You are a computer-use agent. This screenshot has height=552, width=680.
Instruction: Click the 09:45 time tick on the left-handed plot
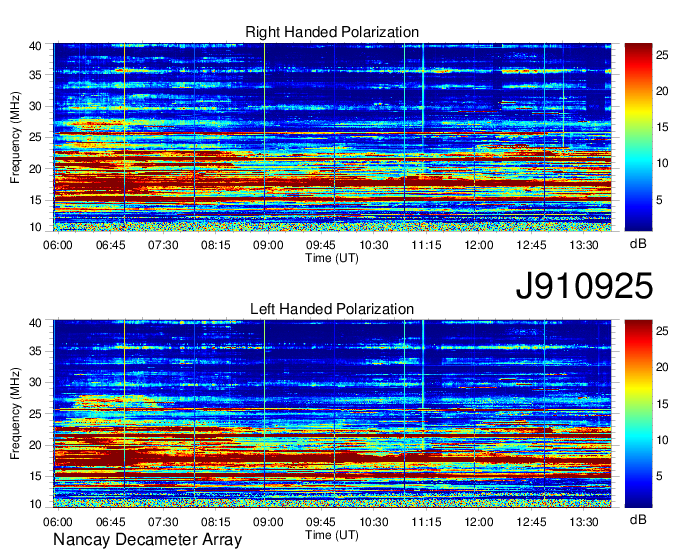point(321,522)
